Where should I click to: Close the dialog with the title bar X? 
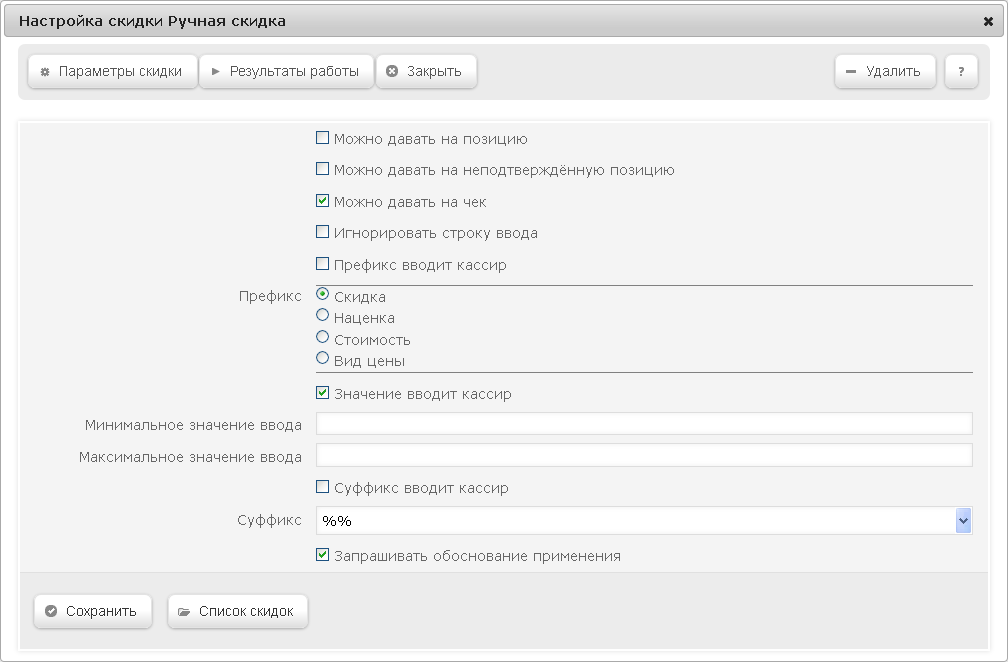coord(989,21)
